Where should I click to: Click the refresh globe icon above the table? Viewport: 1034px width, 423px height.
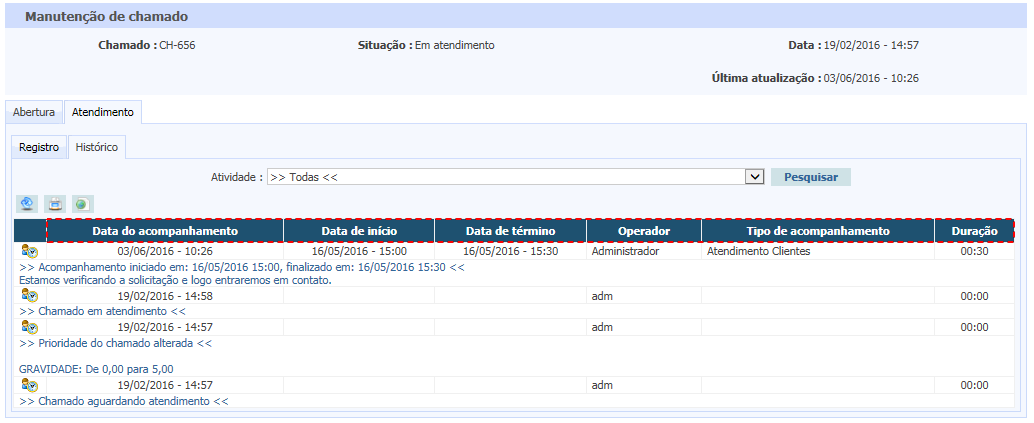(28, 204)
